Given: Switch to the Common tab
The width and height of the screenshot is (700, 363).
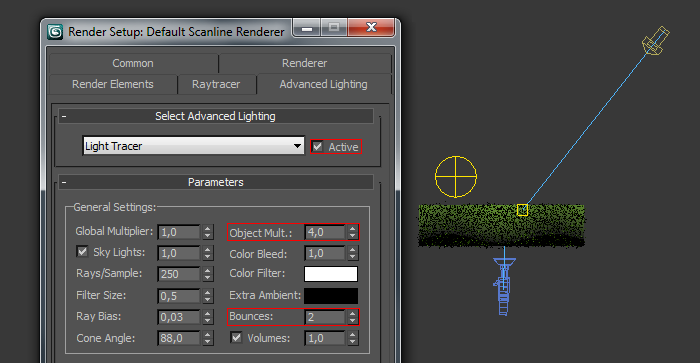Looking at the screenshot, I should click(133, 63).
